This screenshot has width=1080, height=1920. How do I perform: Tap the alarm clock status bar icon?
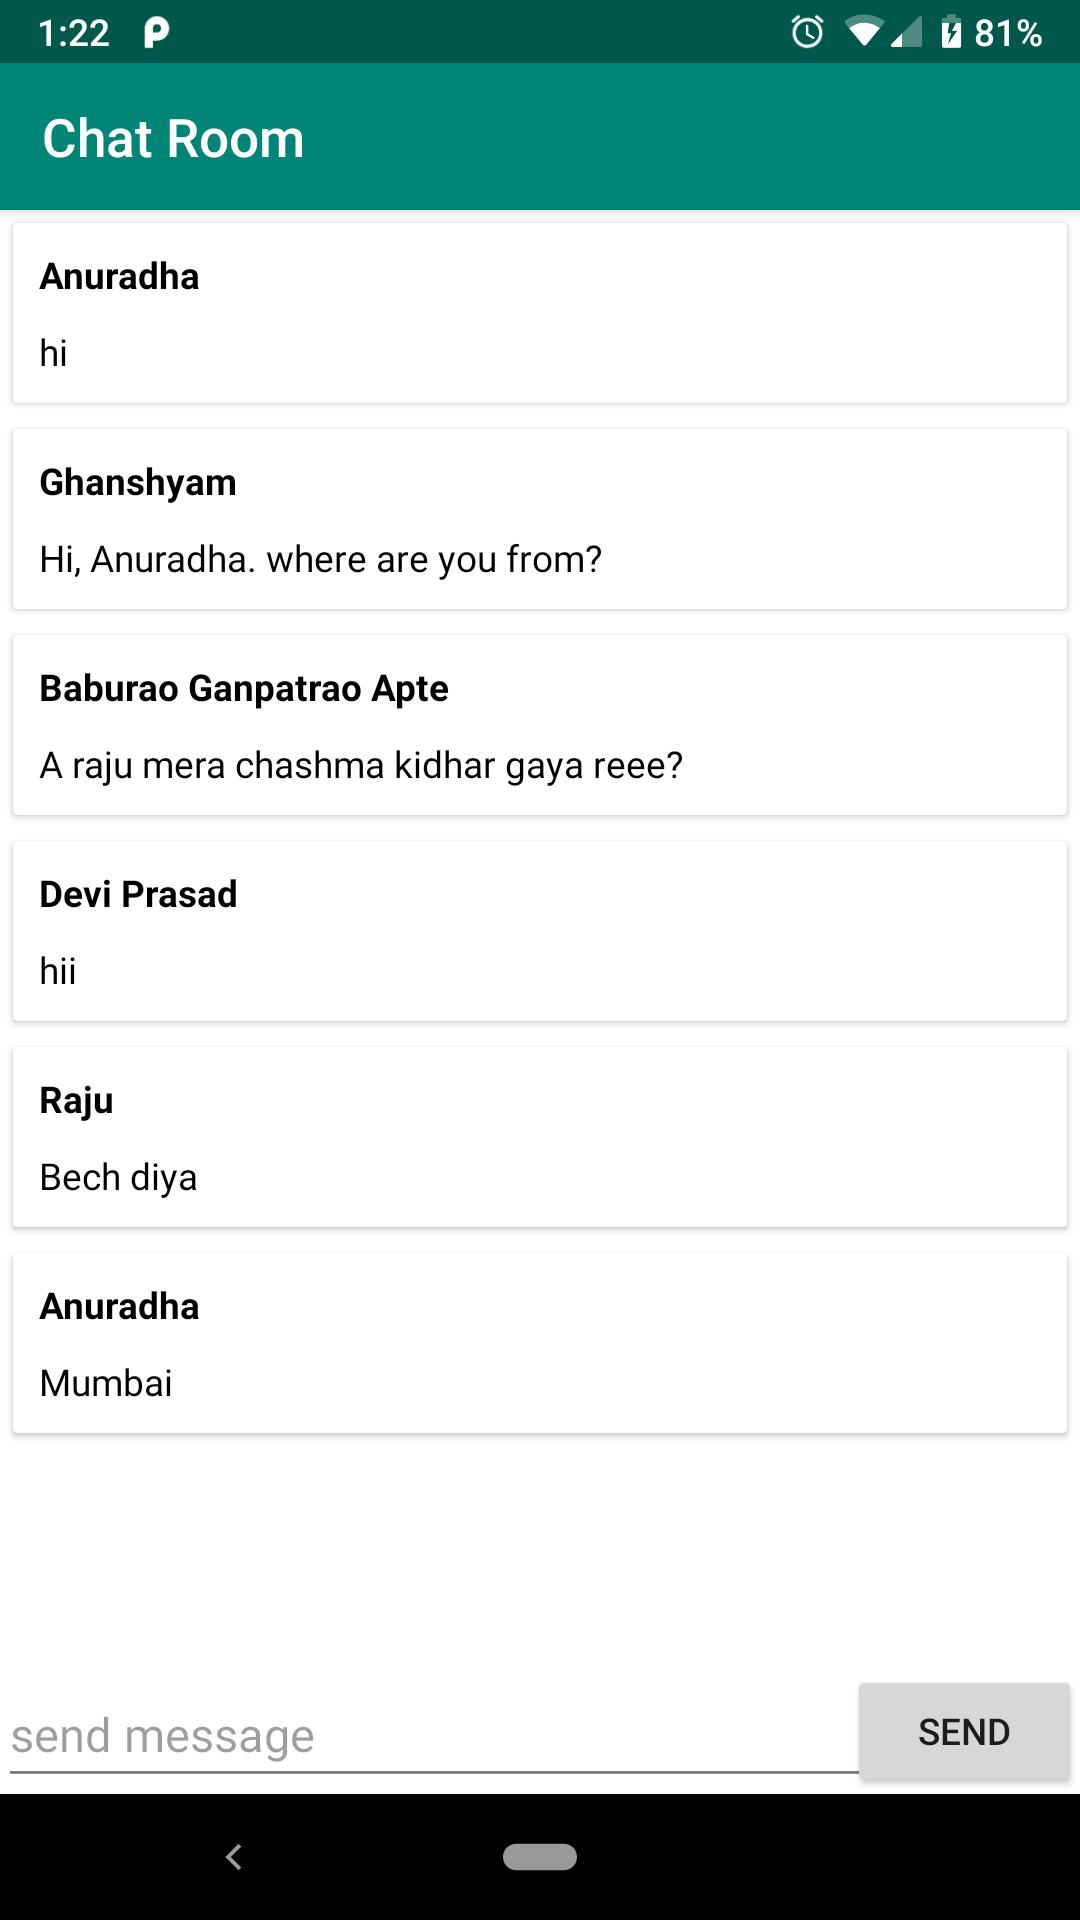pyautogui.click(x=806, y=33)
